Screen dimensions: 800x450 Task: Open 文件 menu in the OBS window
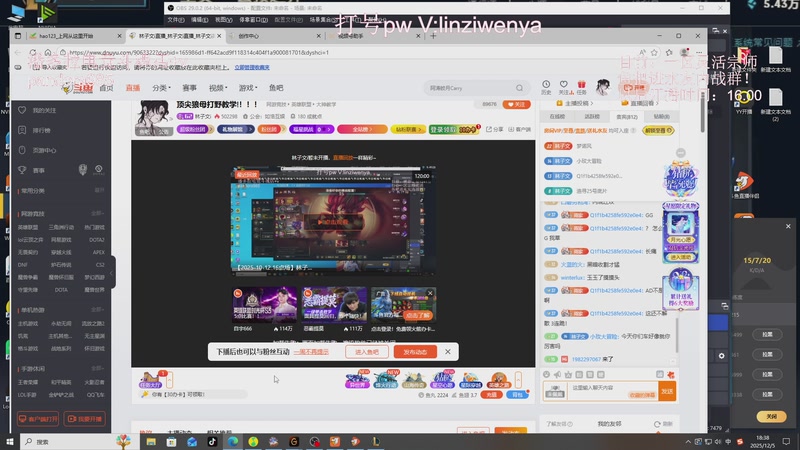(176, 19)
